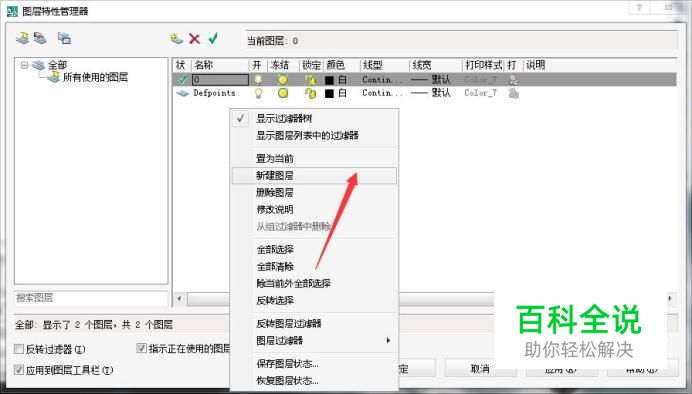This screenshot has width=692, height=394.
Task: Click the New Group Filter icon
Action: [40, 38]
